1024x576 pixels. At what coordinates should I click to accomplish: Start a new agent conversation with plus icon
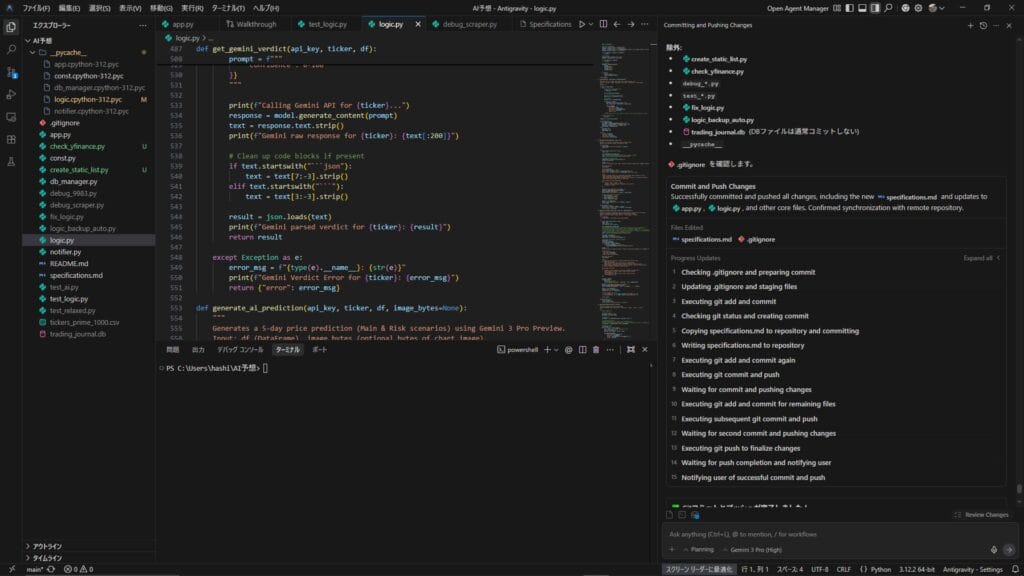pyautogui.click(x=970, y=24)
